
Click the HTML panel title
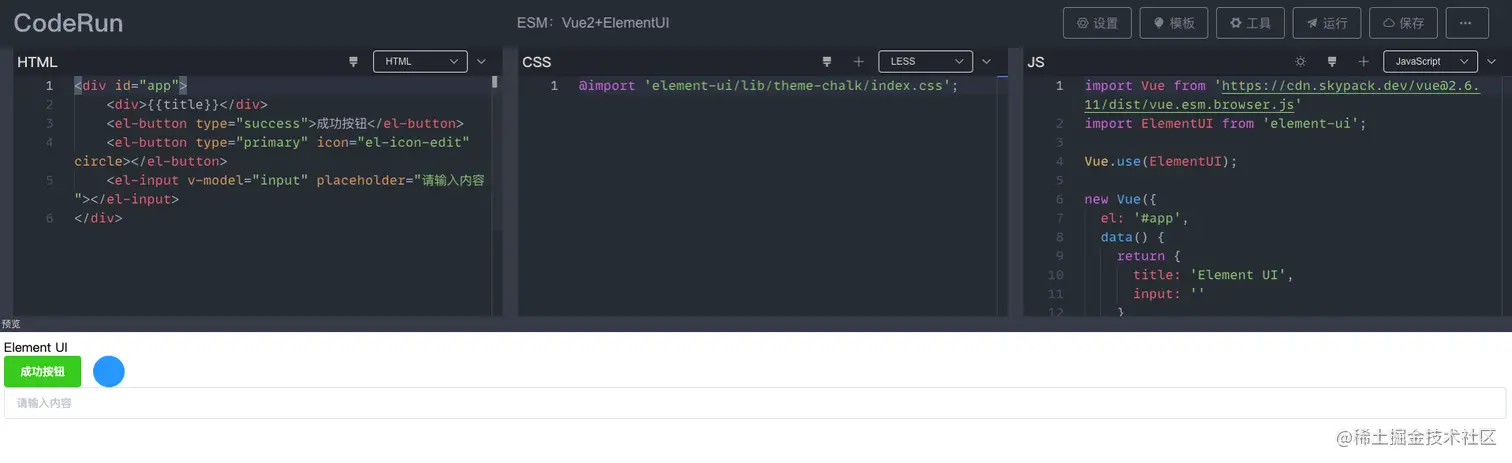(x=37, y=62)
